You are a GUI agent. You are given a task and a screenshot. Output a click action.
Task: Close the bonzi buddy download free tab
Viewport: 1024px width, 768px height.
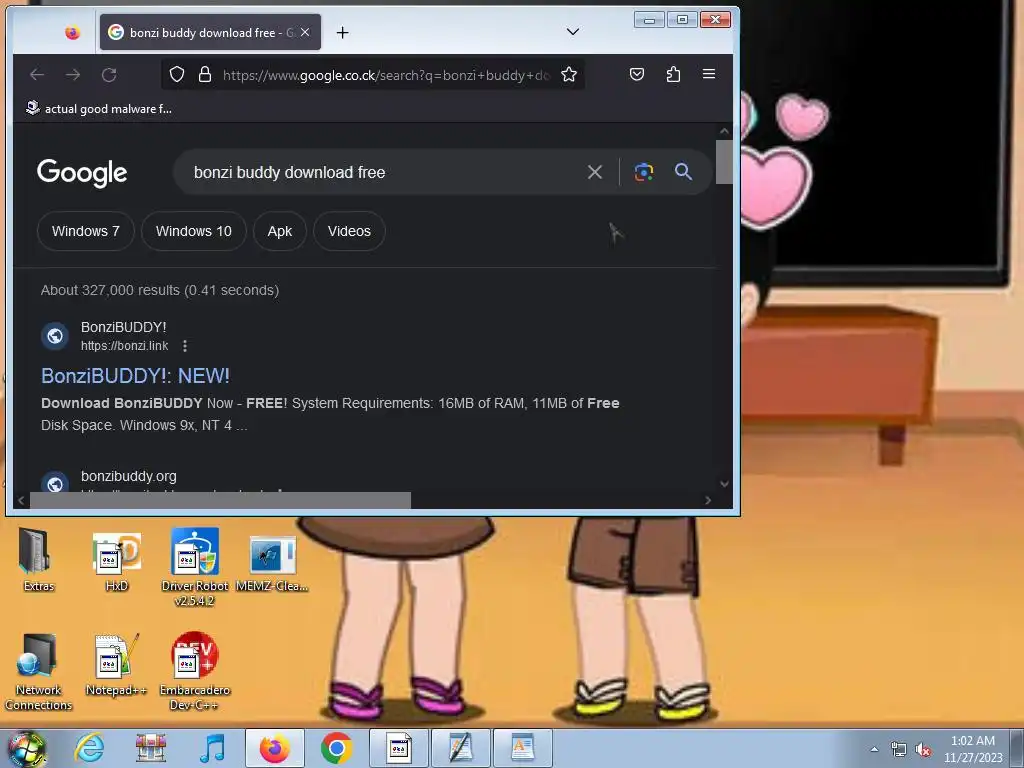[305, 32]
